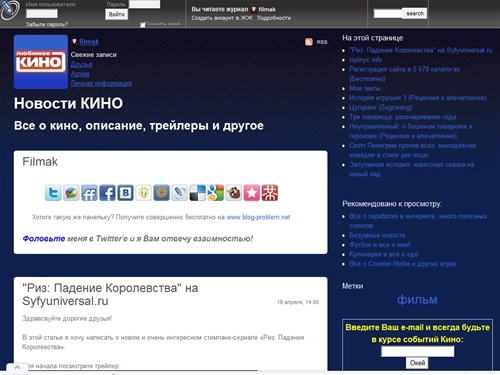This screenshot has width=500, height=375.
Task: Click the Google Buzz share icon
Action: coord(71,193)
